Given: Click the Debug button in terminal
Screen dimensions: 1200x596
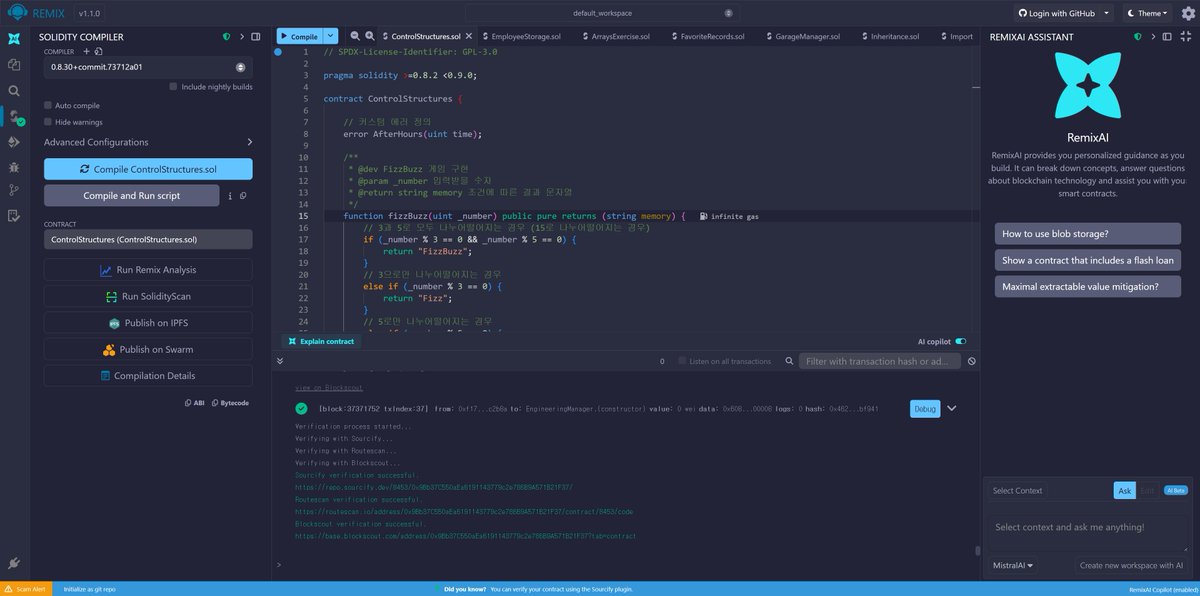Looking at the screenshot, I should point(925,408).
